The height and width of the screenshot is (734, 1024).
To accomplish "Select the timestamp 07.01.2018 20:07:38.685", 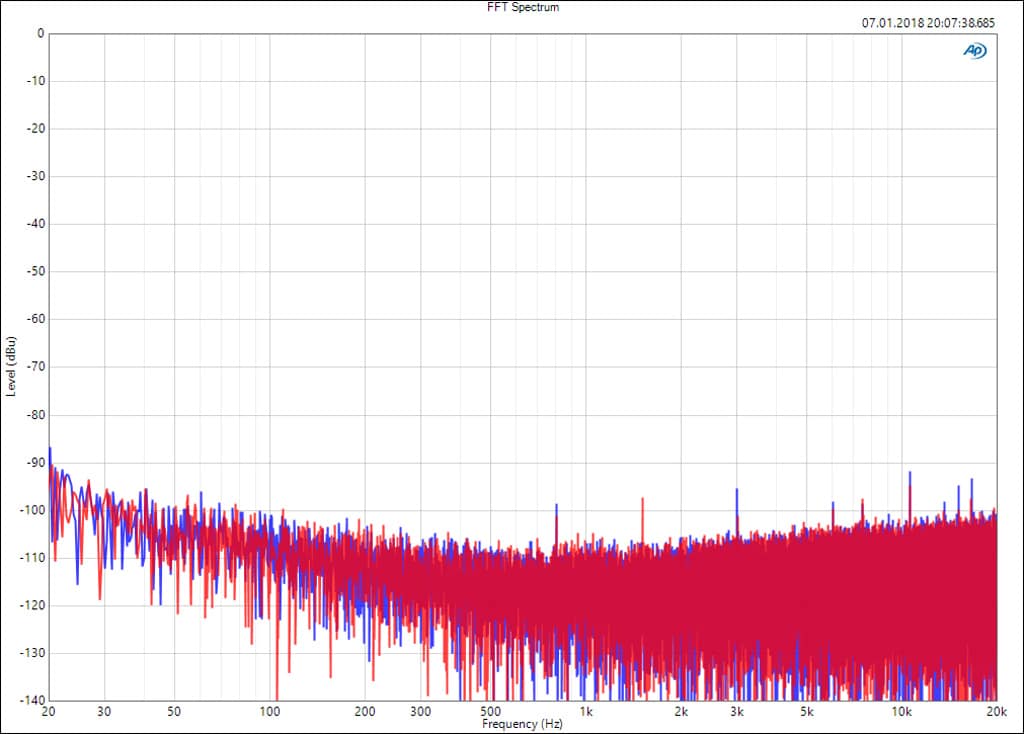I will pyautogui.click(x=929, y=22).
